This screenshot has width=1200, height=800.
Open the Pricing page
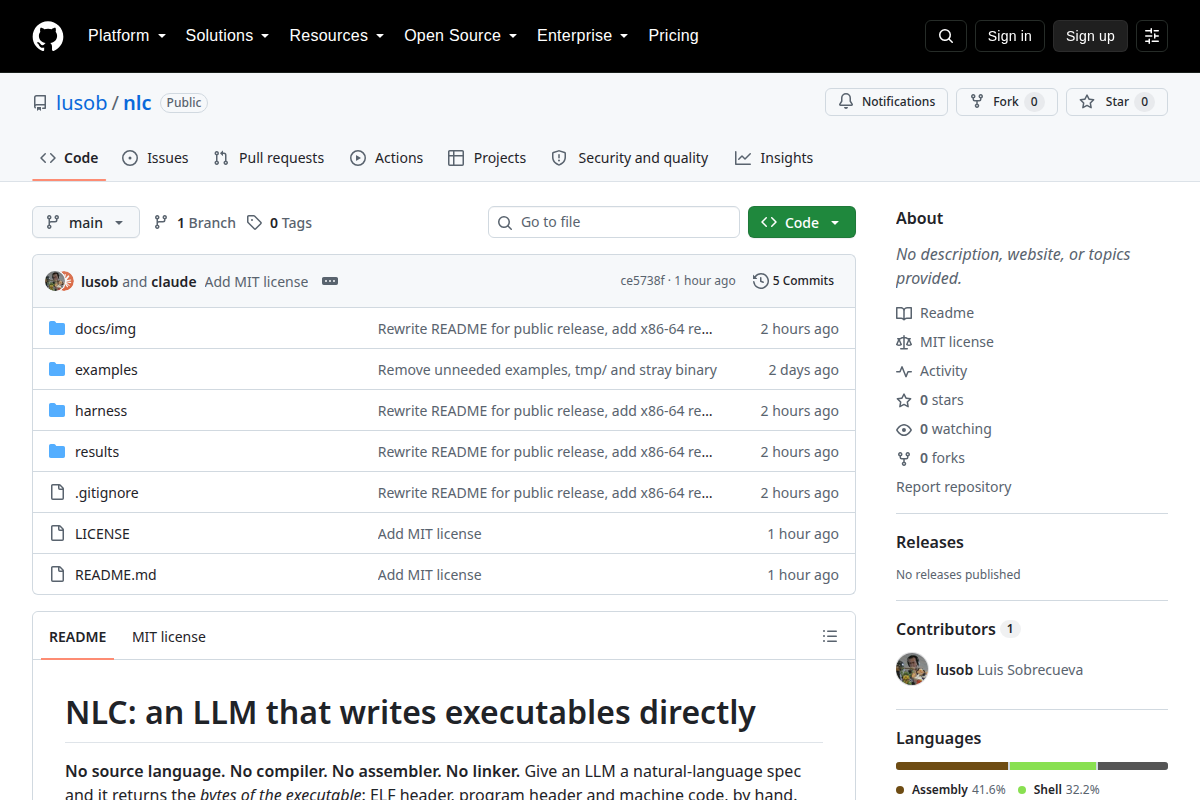[673, 36]
